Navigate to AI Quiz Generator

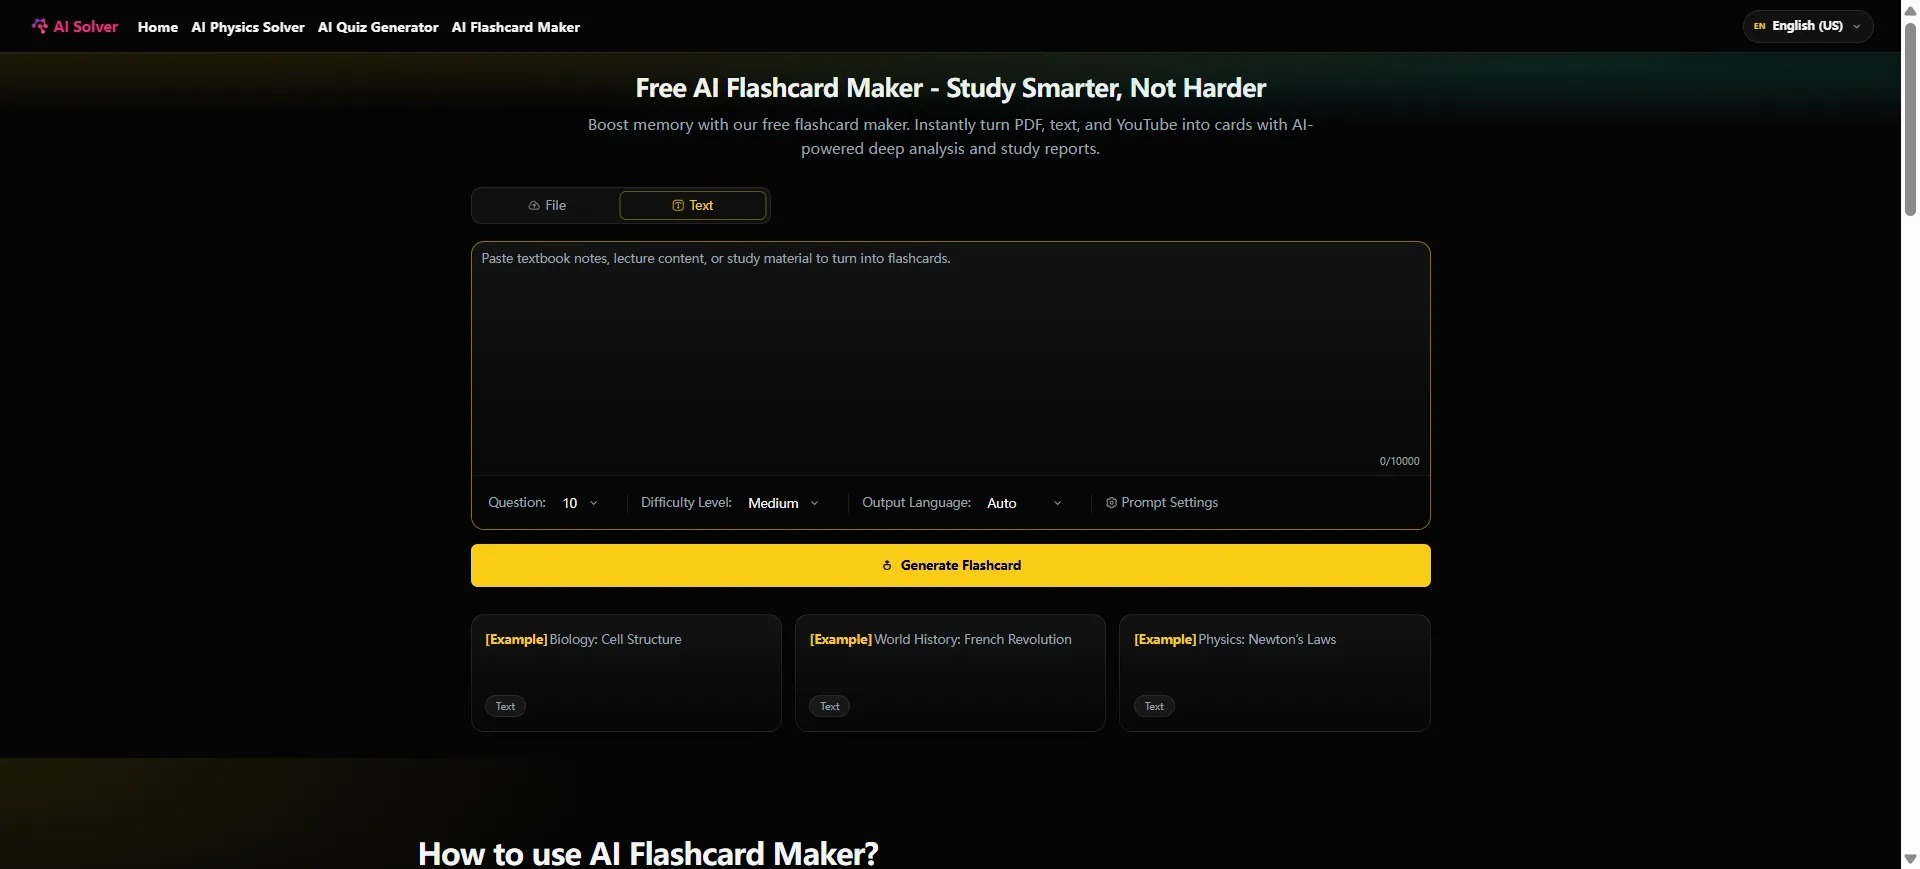378,27
